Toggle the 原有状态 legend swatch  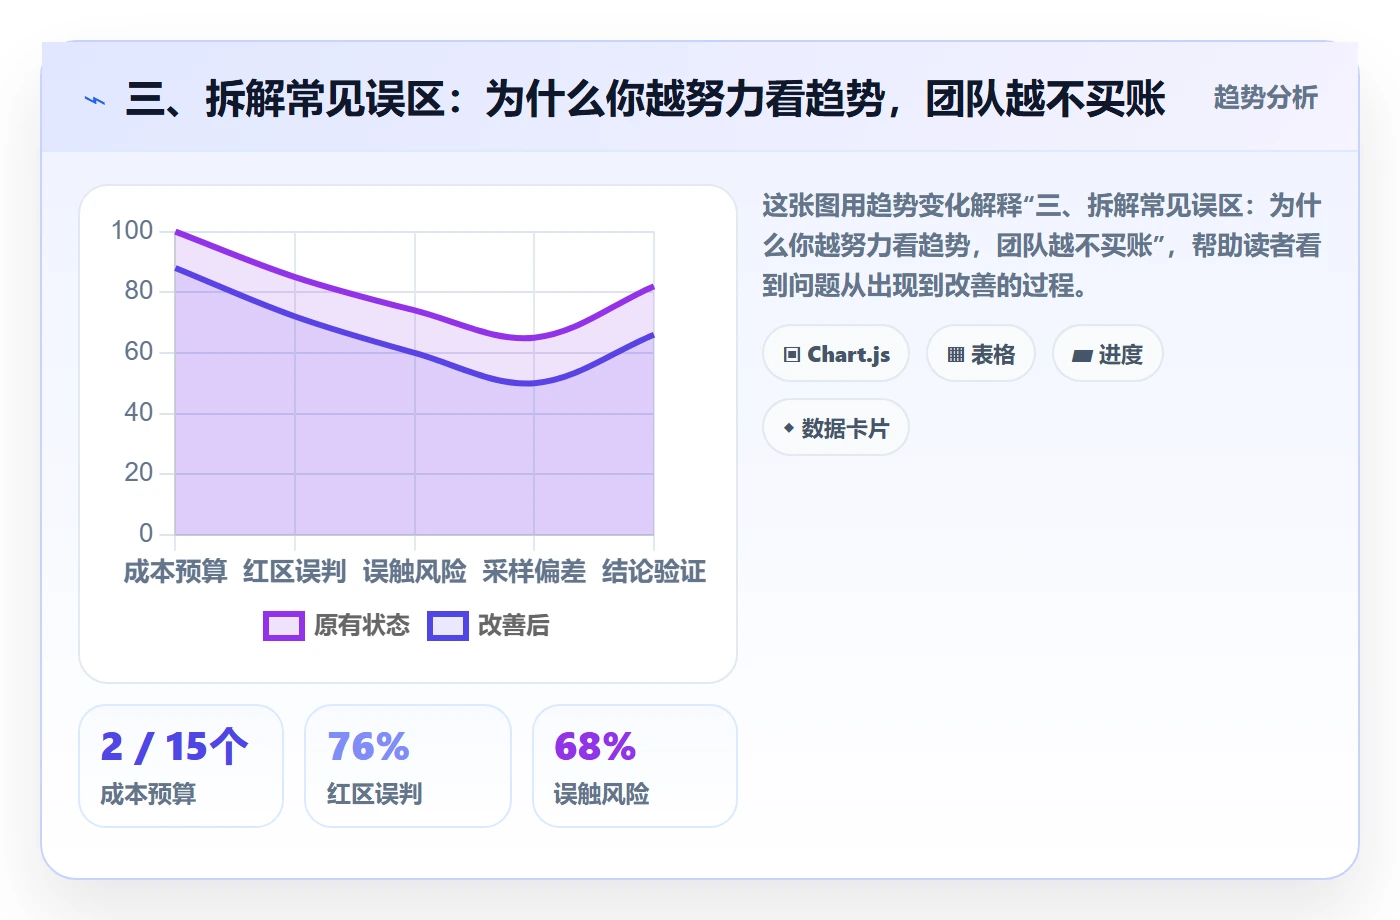(284, 626)
